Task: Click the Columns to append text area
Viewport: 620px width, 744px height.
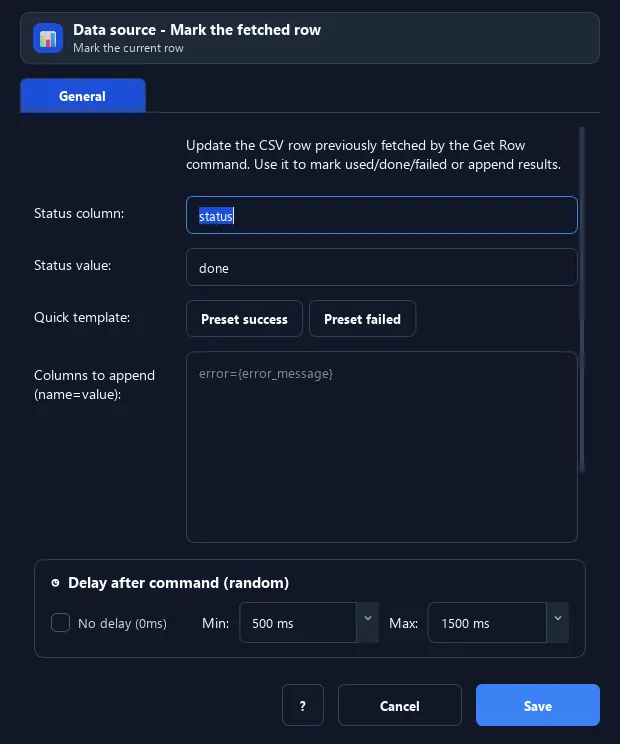Action: [382, 447]
